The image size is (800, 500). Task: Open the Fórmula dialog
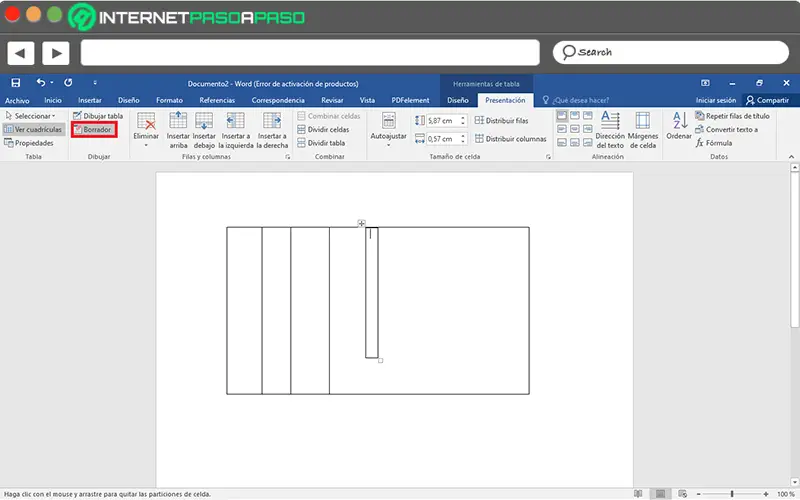(x=714, y=143)
